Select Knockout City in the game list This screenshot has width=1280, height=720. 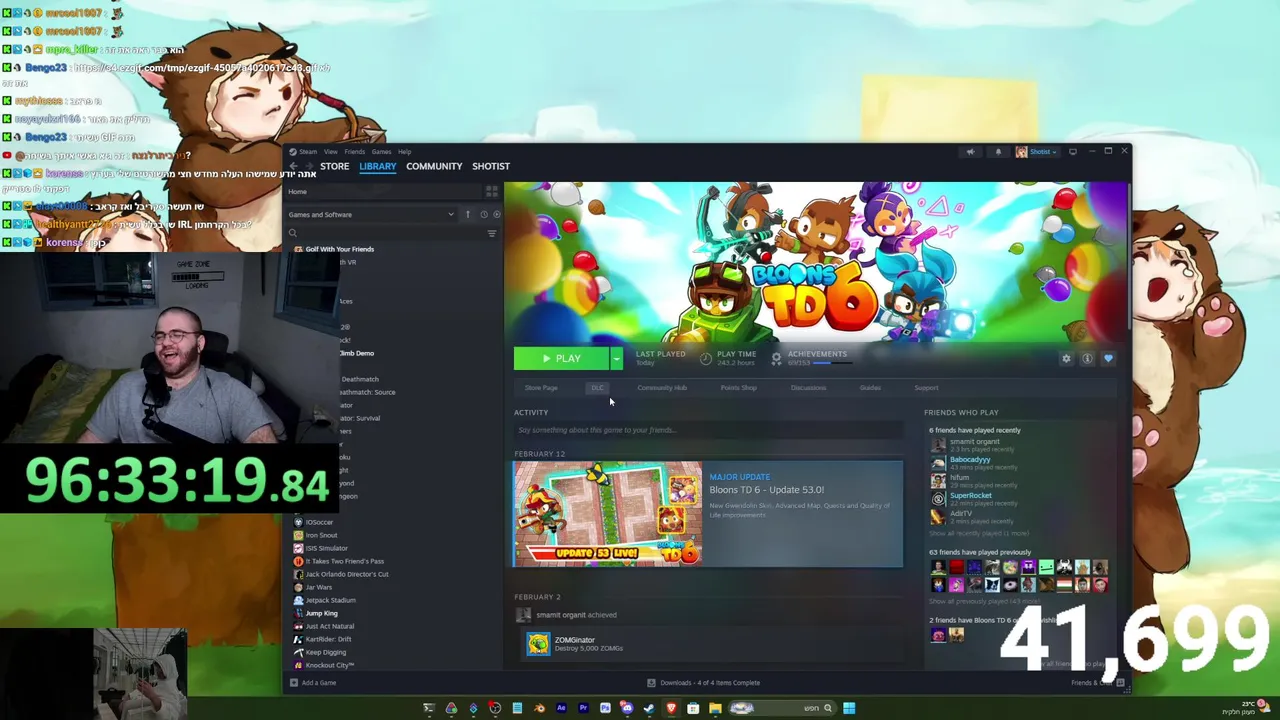329,665
